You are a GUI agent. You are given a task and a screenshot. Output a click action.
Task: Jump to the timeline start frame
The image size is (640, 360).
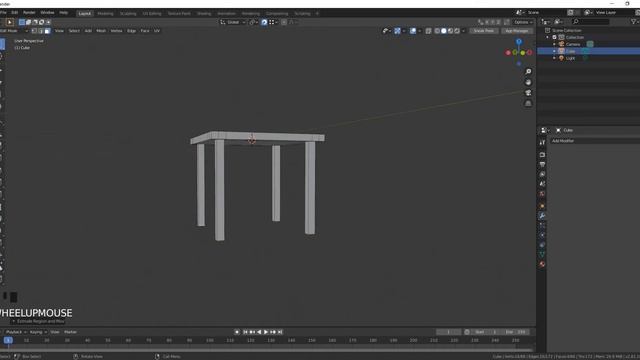[245, 332]
